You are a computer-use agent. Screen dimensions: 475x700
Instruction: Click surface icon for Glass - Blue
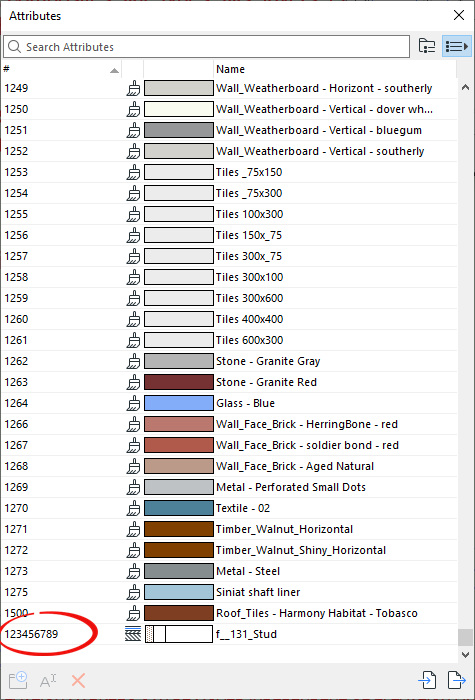[133, 403]
